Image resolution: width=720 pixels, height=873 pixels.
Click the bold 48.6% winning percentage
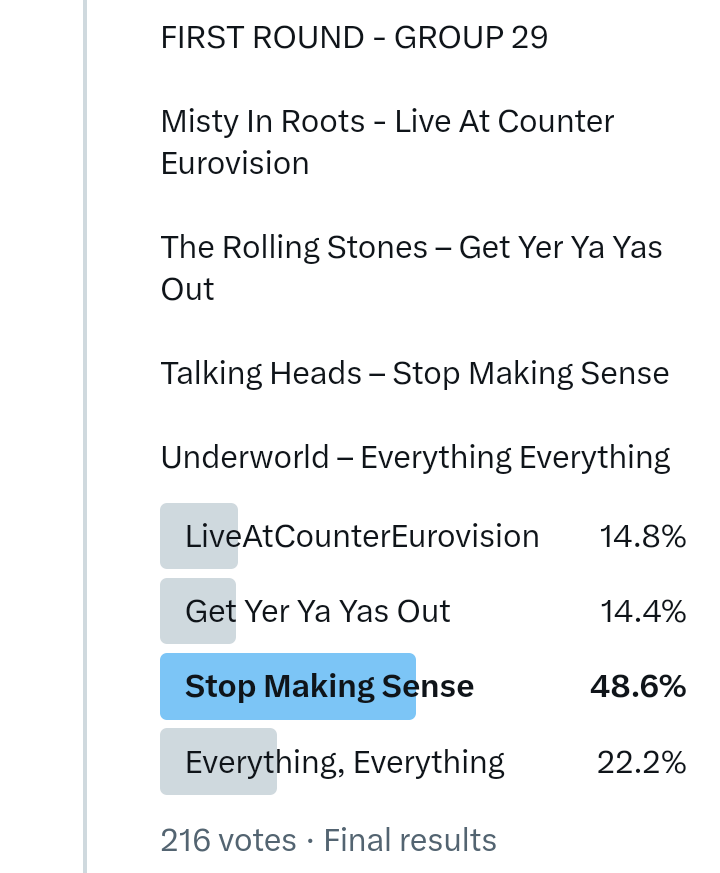click(x=638, y=686)
